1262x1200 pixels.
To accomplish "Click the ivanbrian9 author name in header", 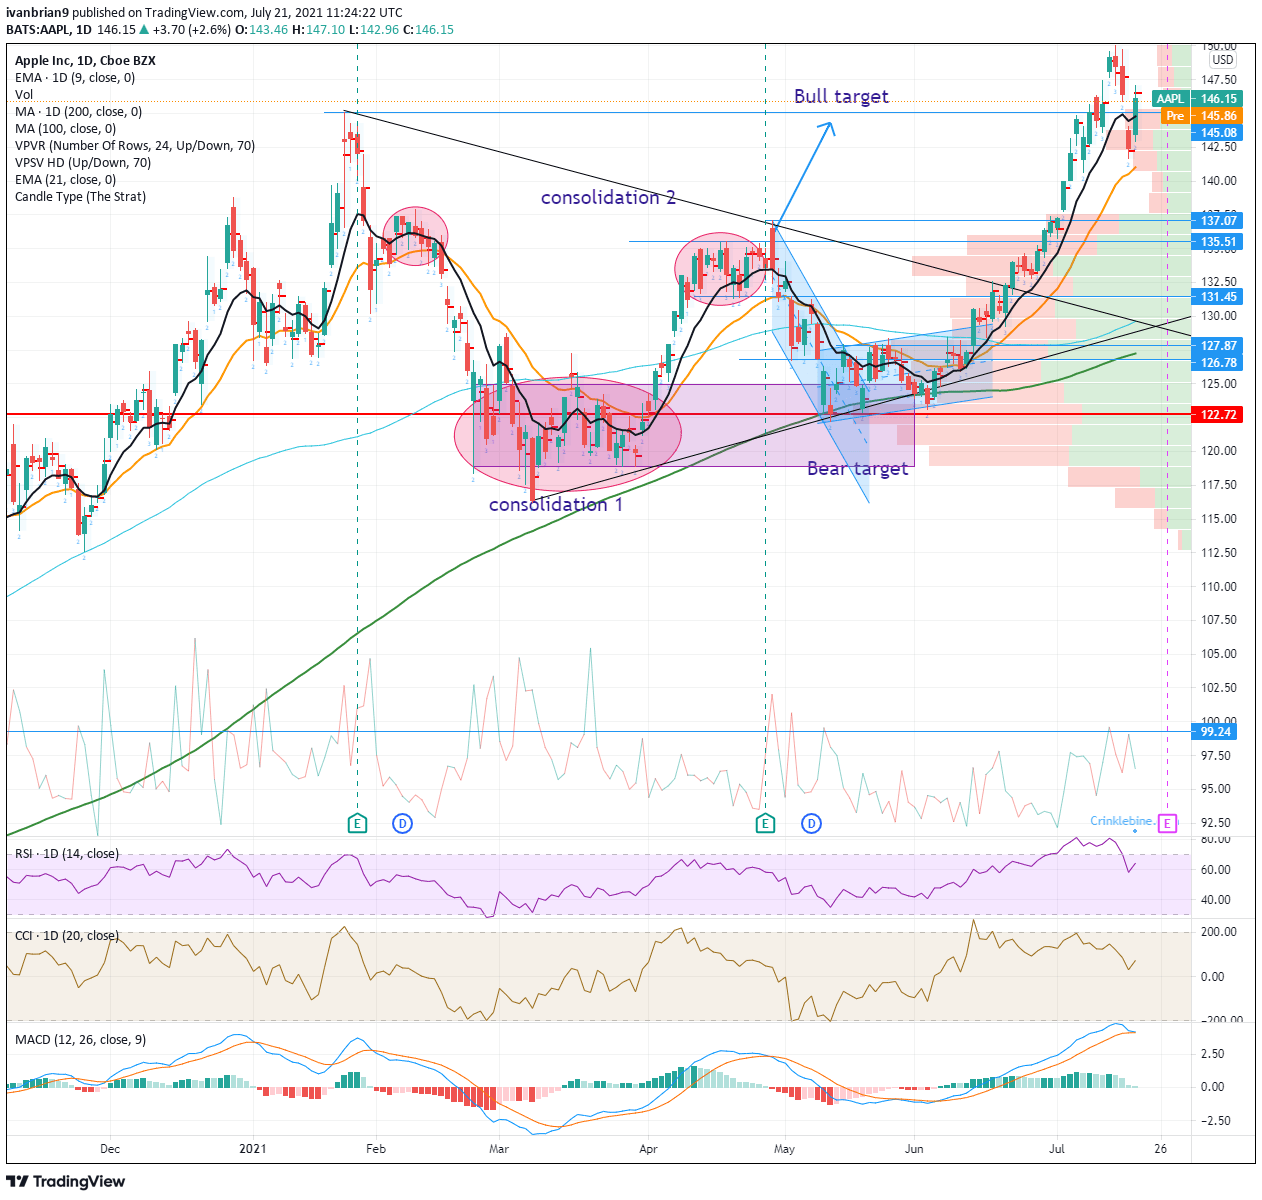I will tap(37, 13).
